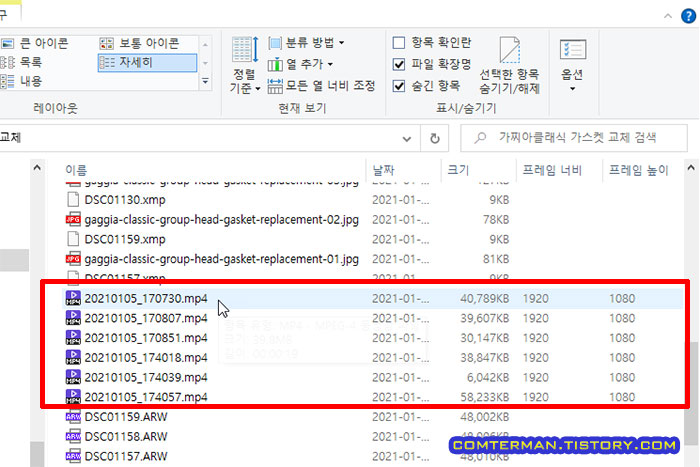The height and width of the screenshot is (467, 700).
Task: Select file DSC01130.xmp
Action: click(125, 200)
